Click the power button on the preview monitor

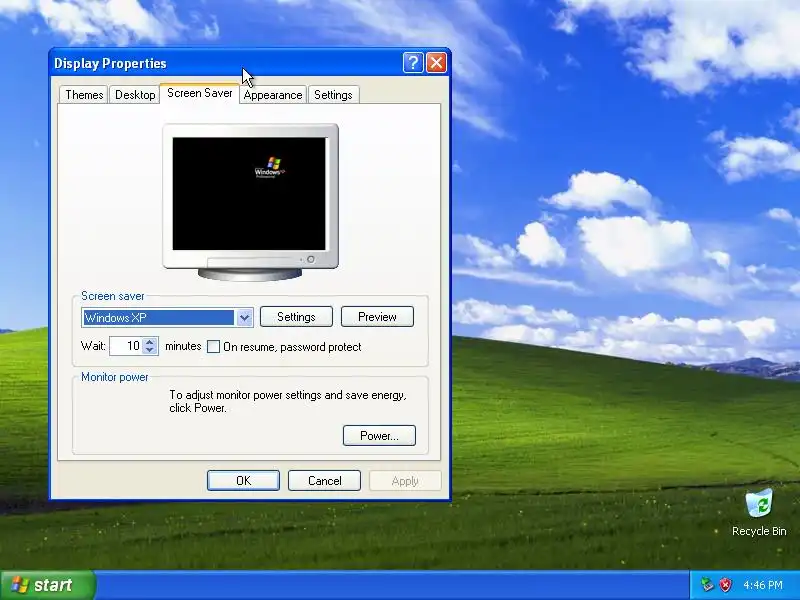pos(311,260)
